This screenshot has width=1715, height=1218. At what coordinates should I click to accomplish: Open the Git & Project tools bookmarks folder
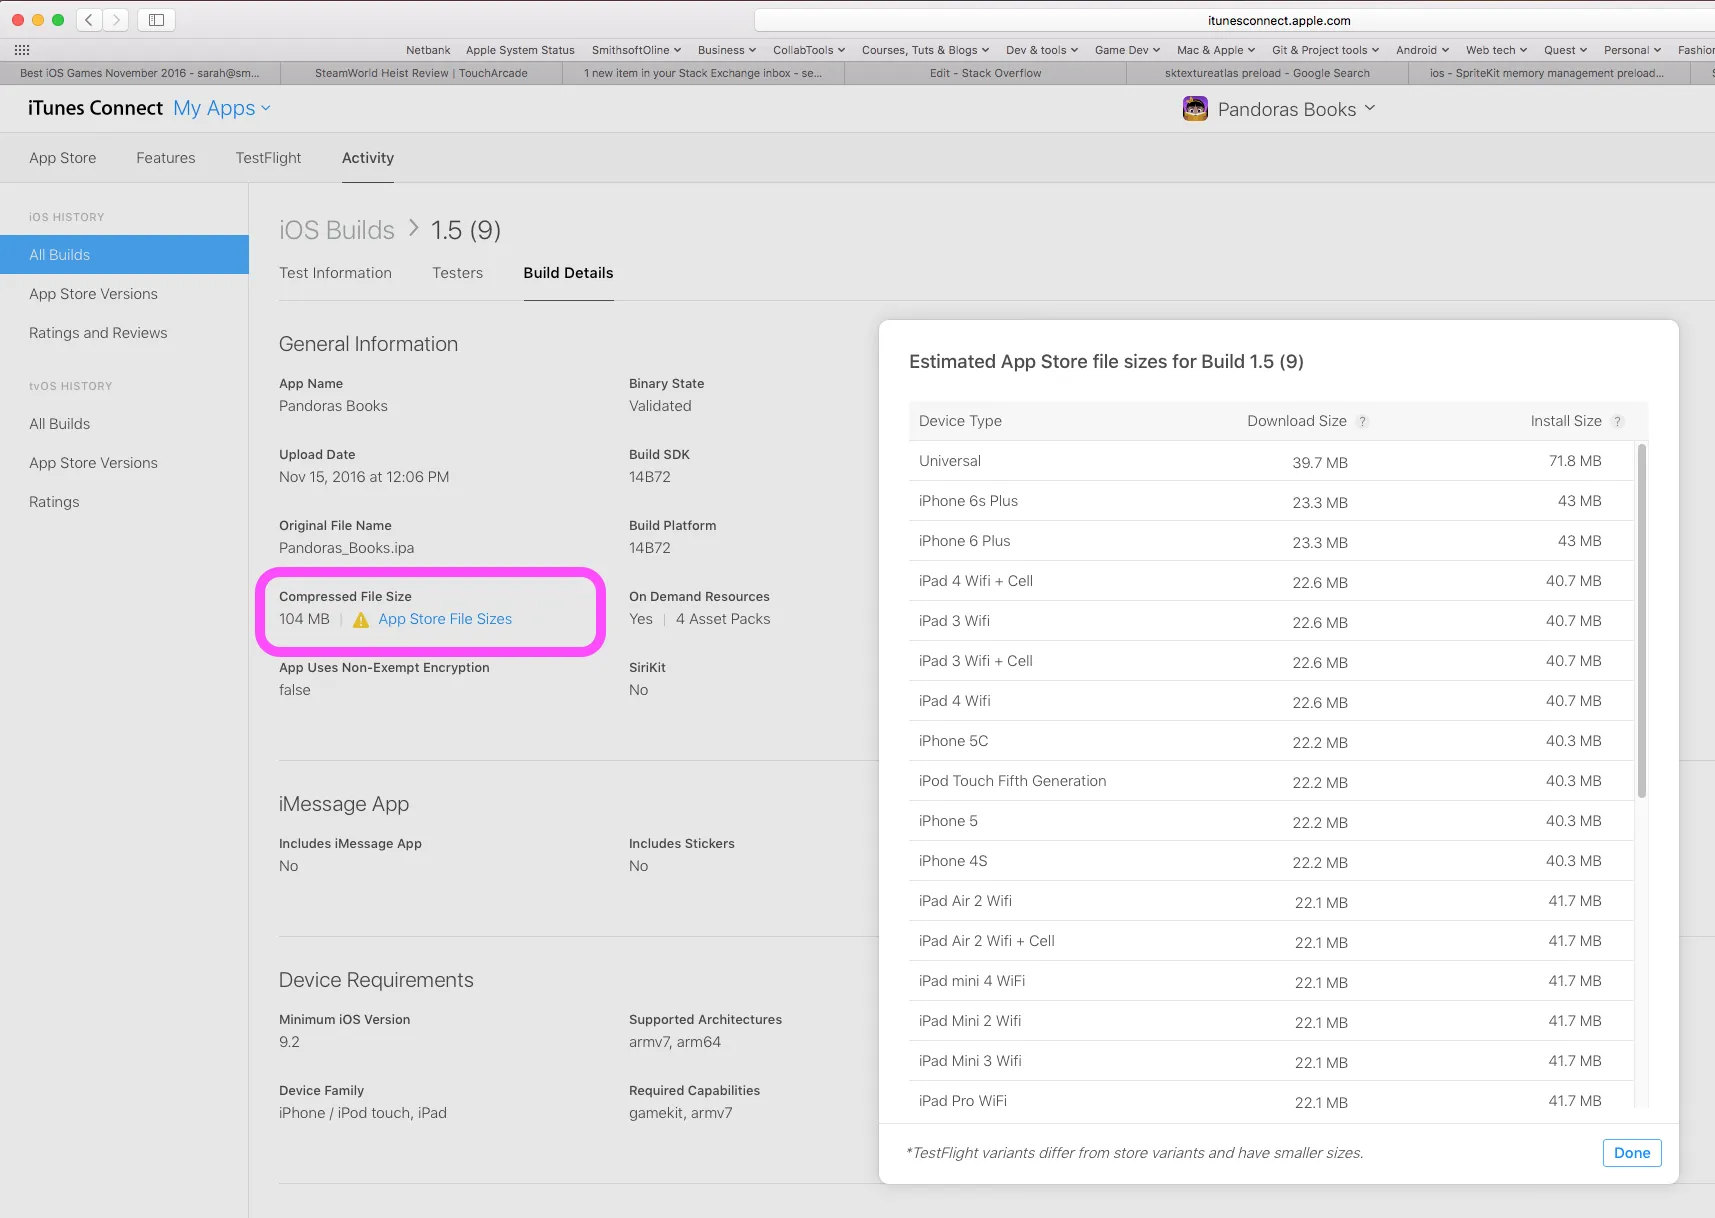[x=1325, y=50]
